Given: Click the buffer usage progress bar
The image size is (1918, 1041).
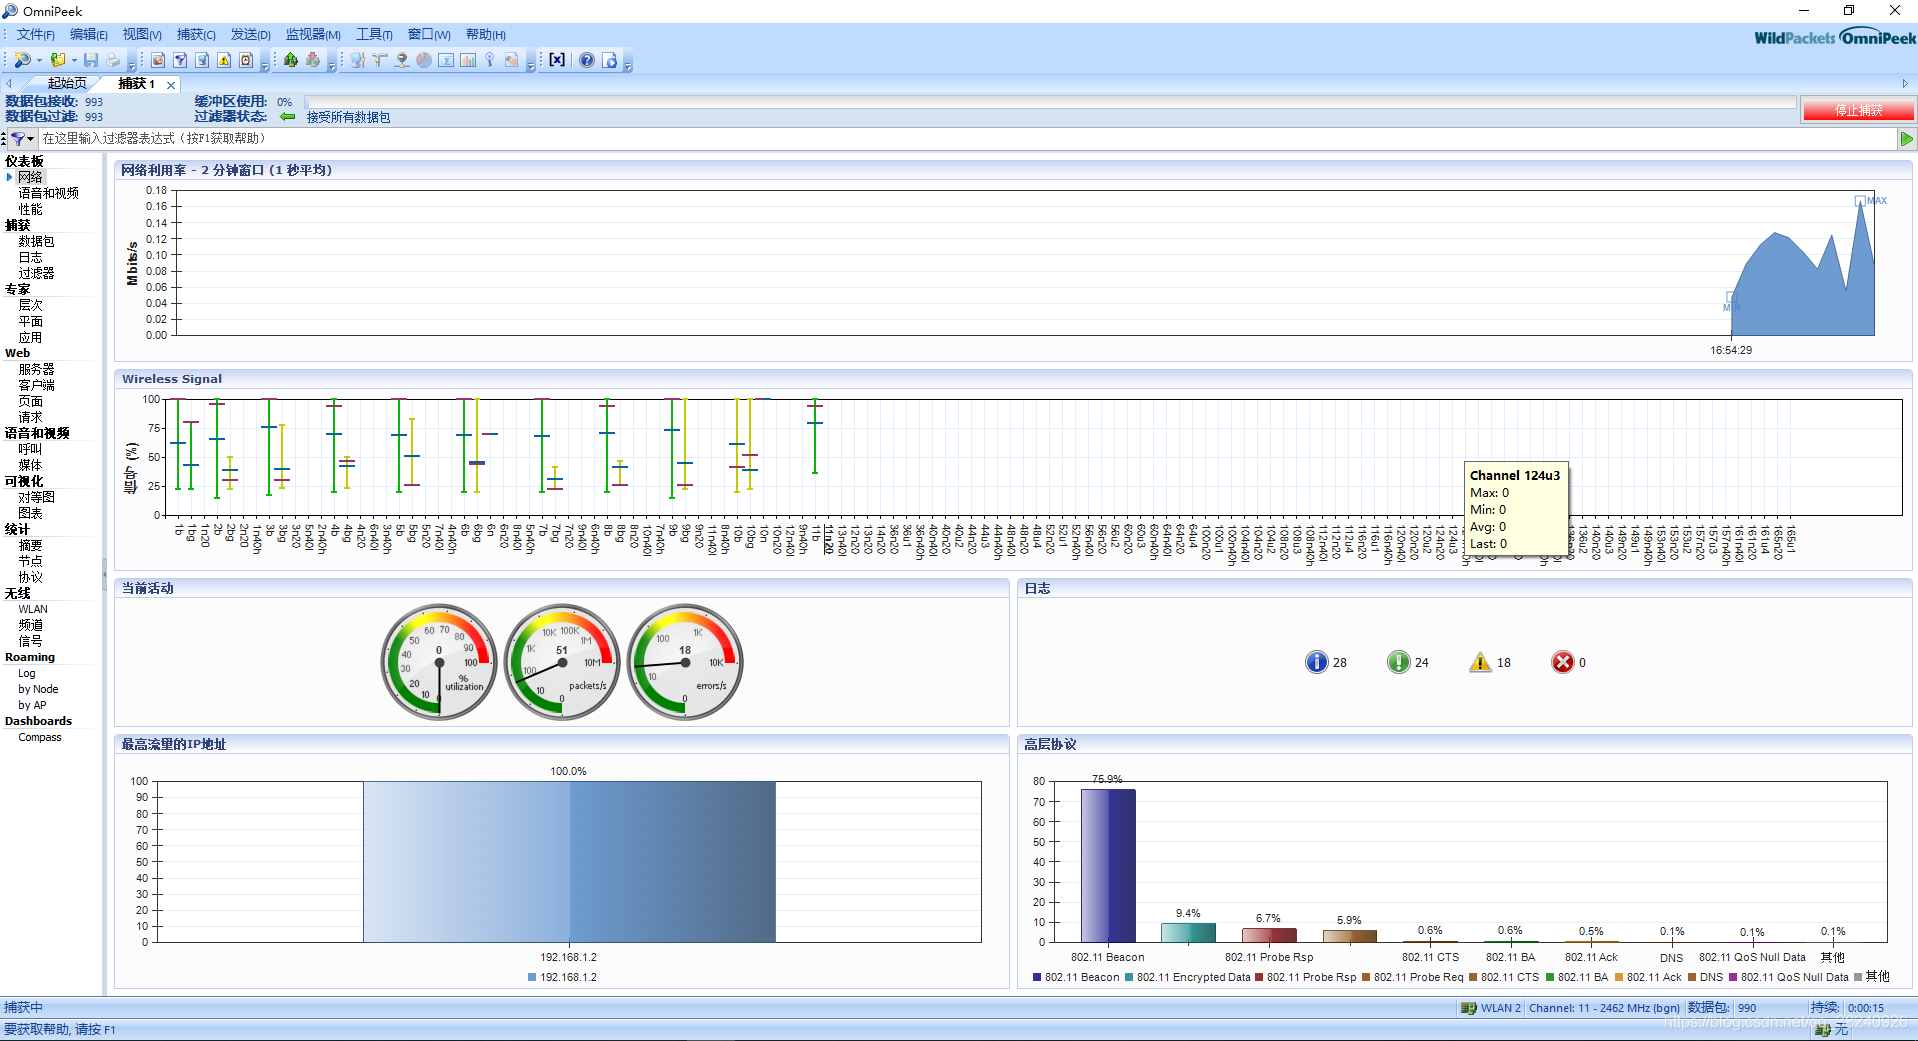Looking at the screenshot, I should point(1050,102).
